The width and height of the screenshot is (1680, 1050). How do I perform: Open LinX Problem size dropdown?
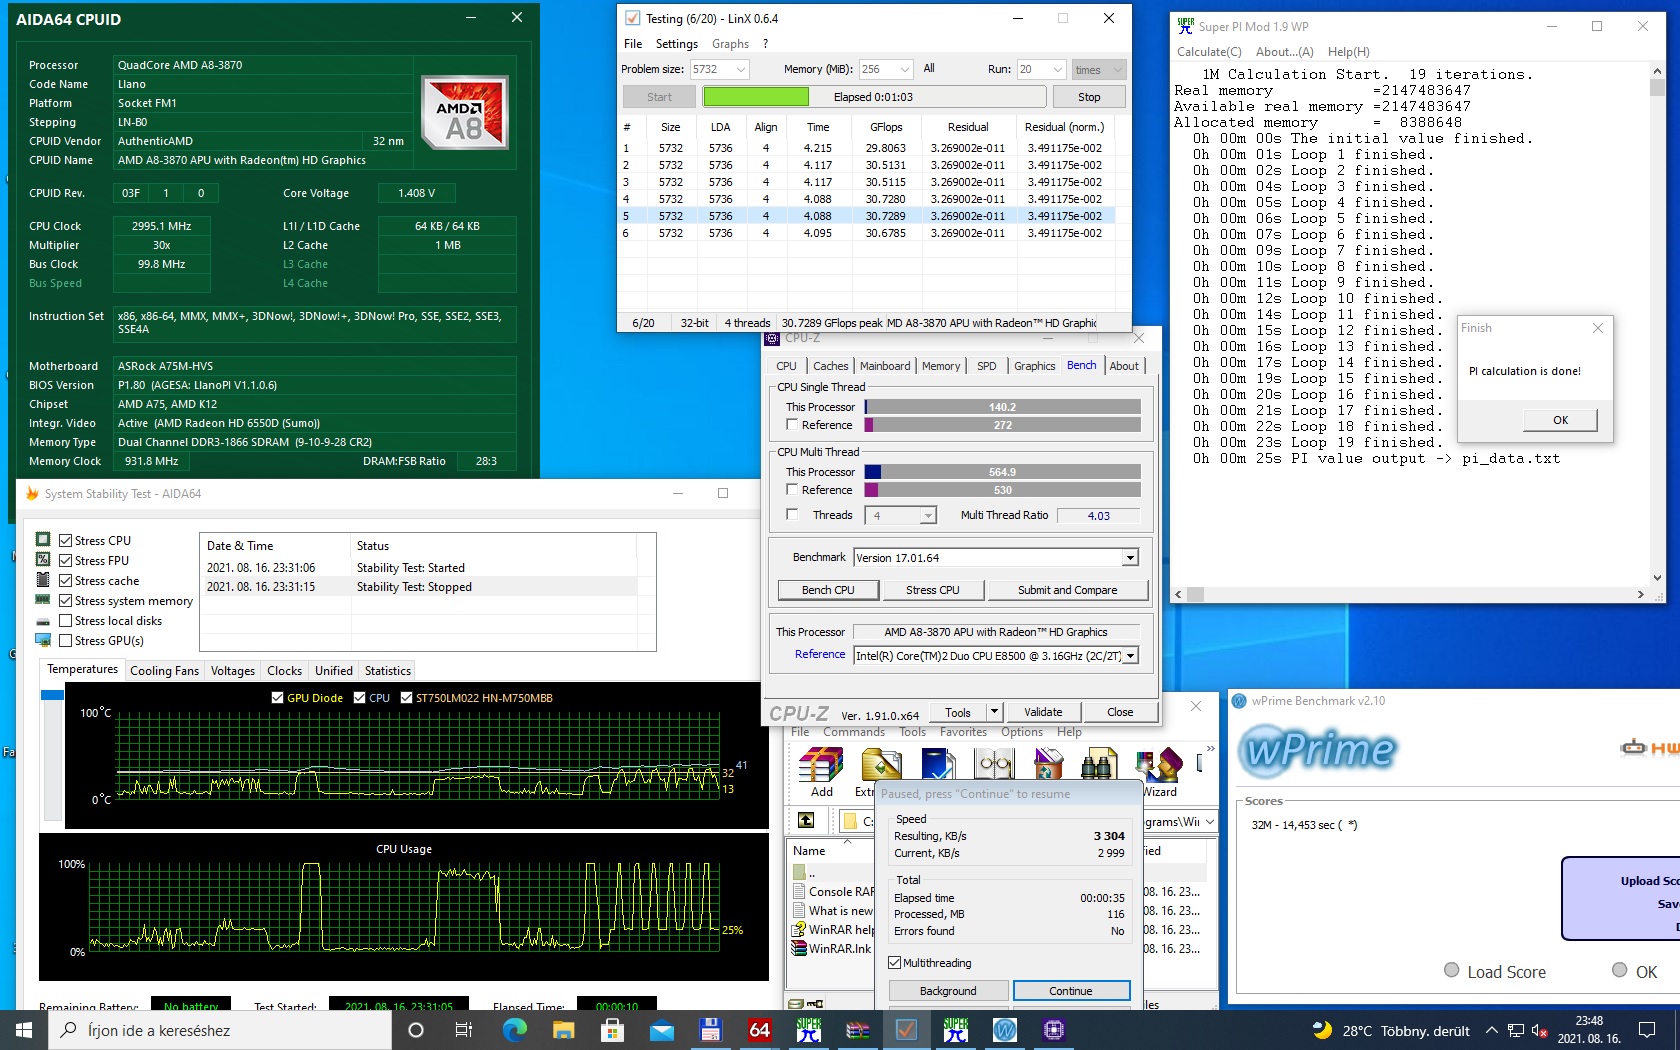pyautogui.click(x=741, y=69)
